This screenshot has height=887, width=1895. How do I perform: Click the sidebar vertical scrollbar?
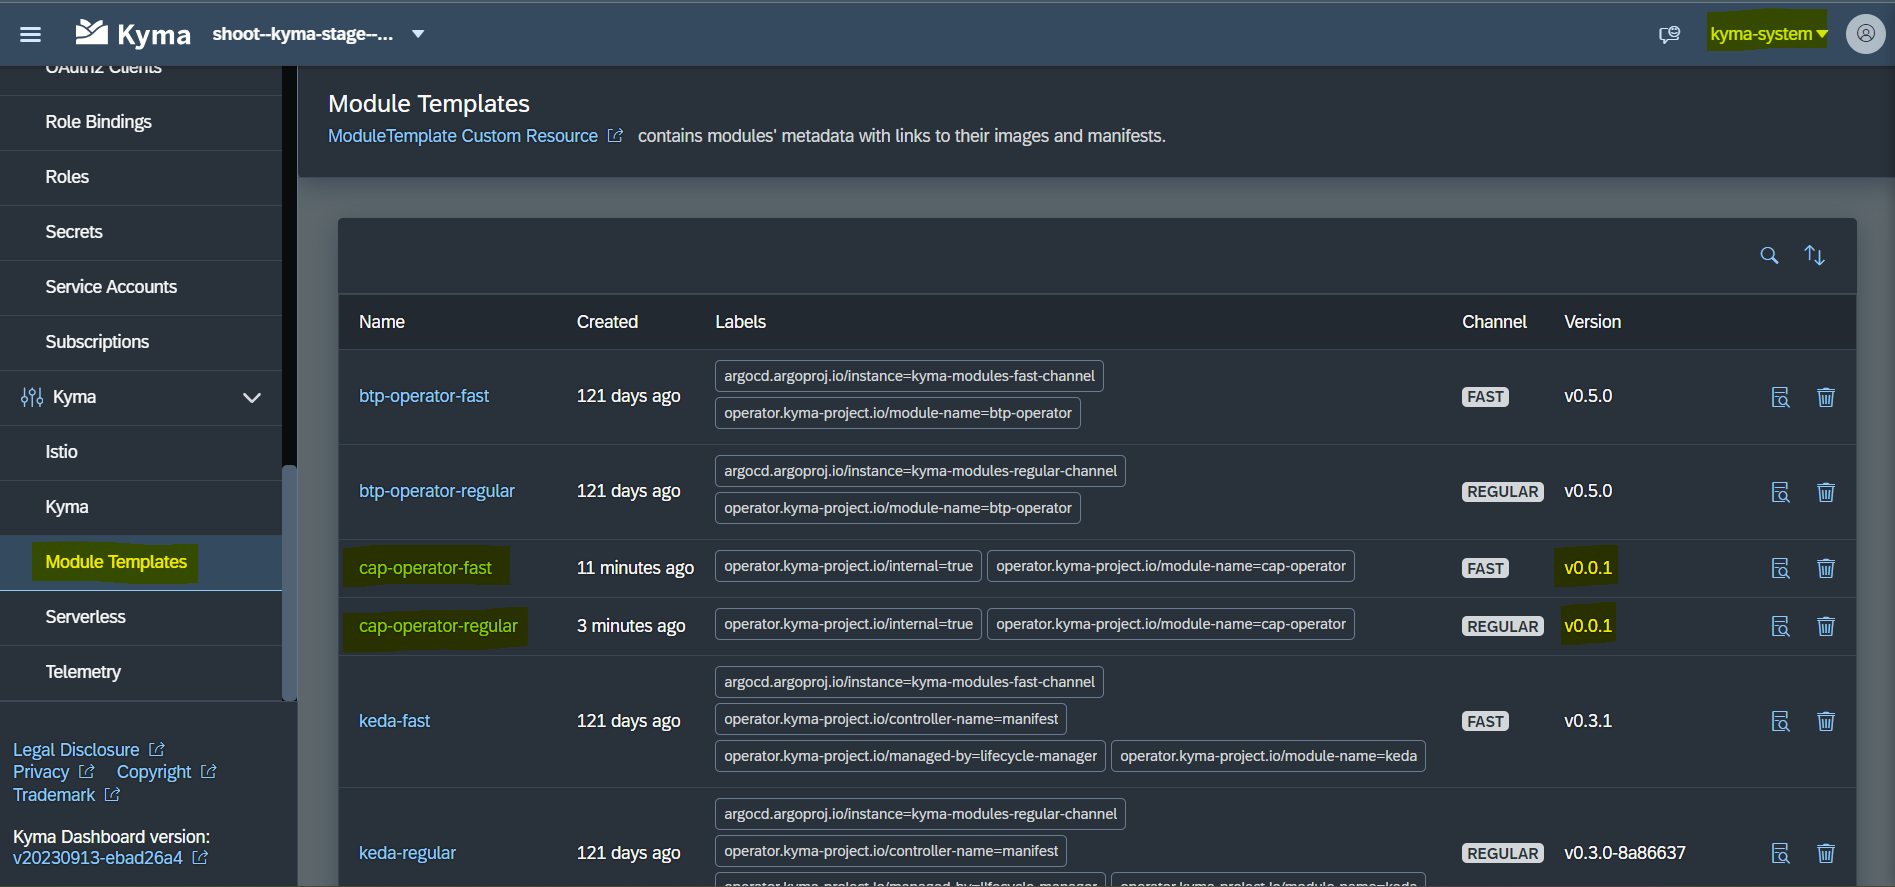(x=289, y=583)
